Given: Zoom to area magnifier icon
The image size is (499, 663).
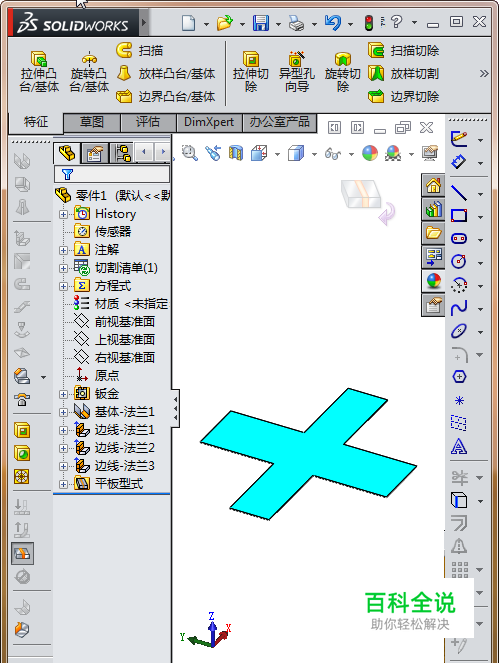Looking at the screenshot, I should (189, 153).
